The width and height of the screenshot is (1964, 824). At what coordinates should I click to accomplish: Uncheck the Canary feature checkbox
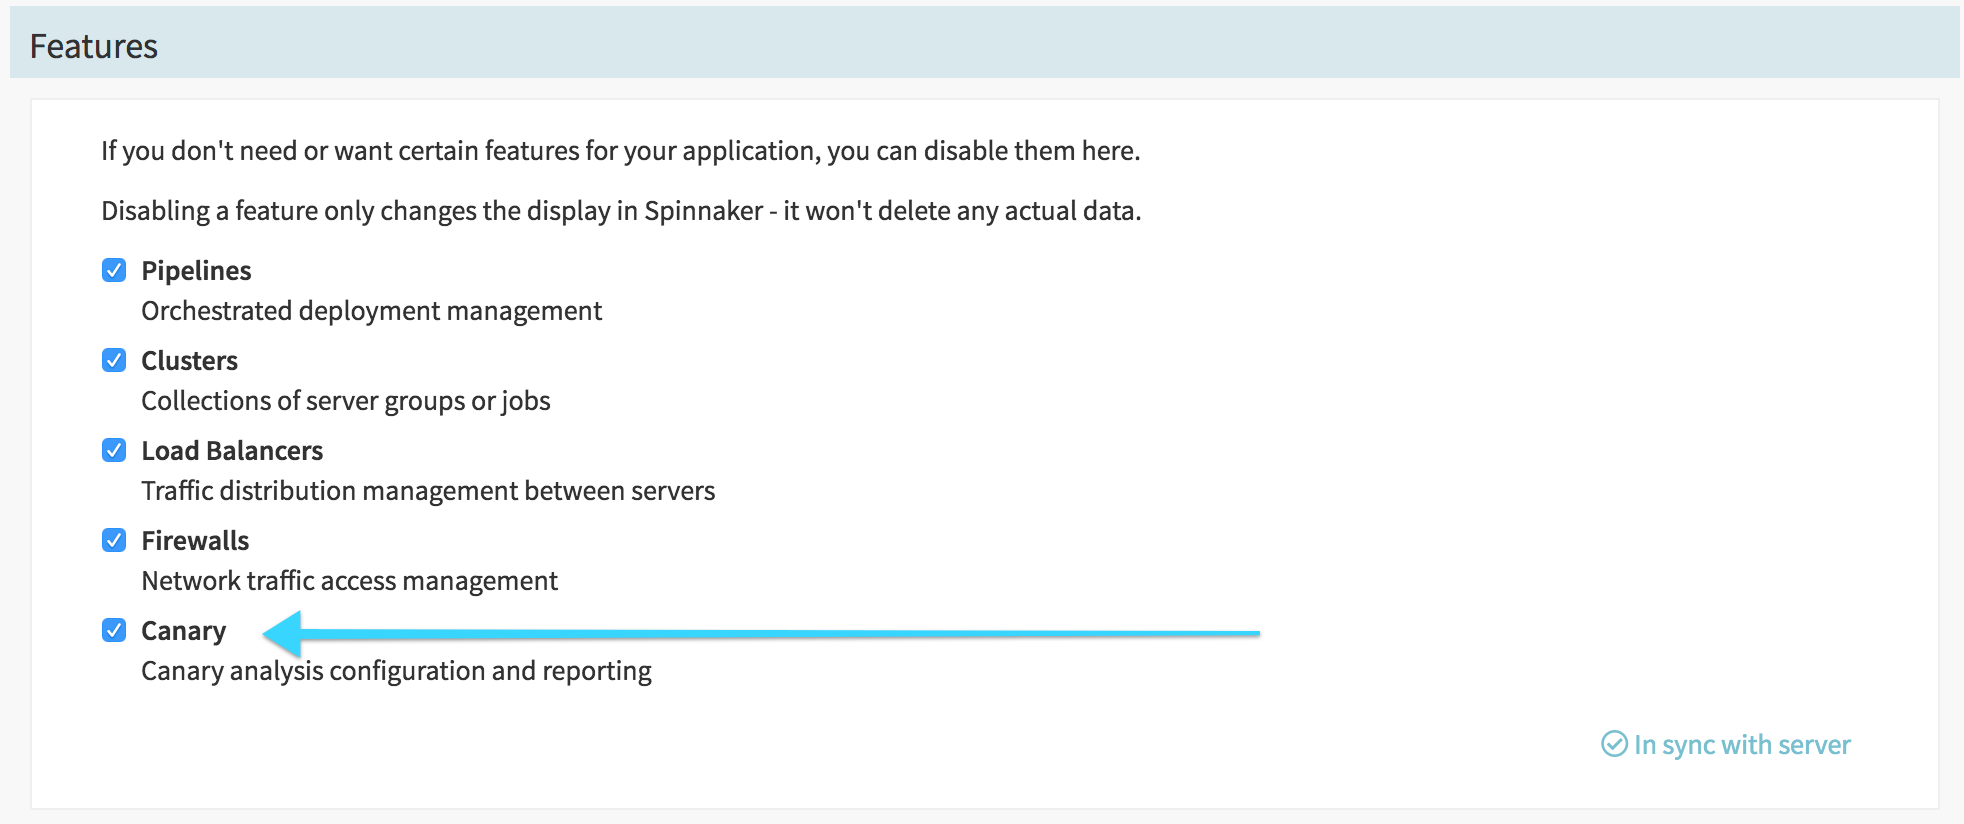point(114,631)
